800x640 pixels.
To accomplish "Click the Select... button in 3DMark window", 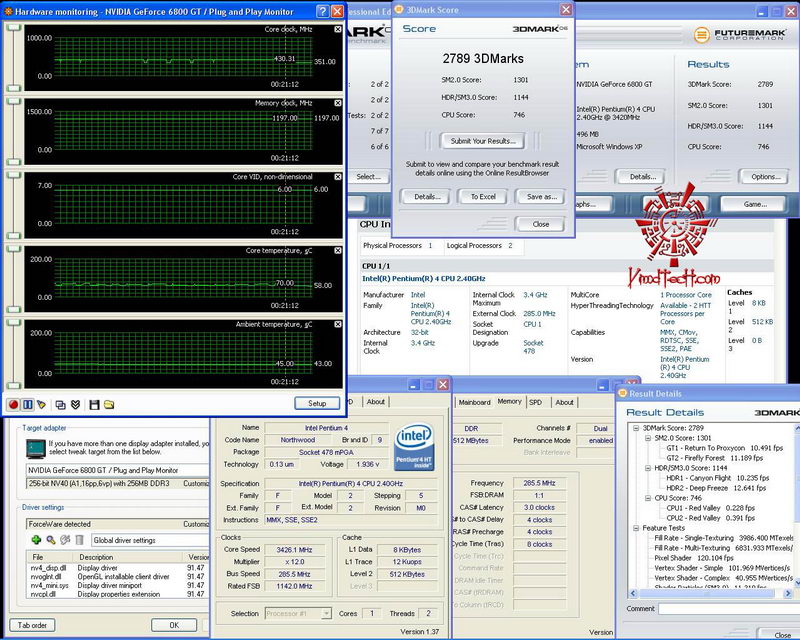I will tap(368, 177).
